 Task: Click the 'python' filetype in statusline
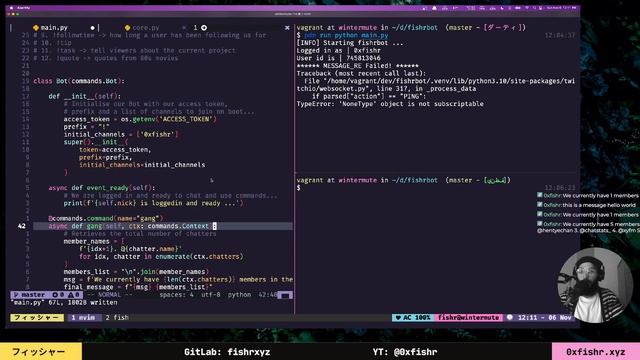[x=239, y=295]
